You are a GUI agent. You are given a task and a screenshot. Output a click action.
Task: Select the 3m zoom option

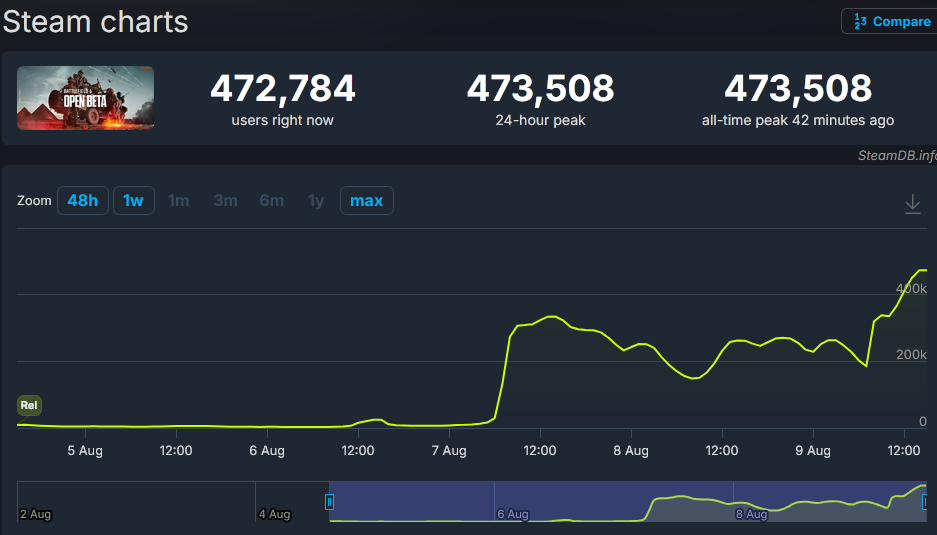225,200
